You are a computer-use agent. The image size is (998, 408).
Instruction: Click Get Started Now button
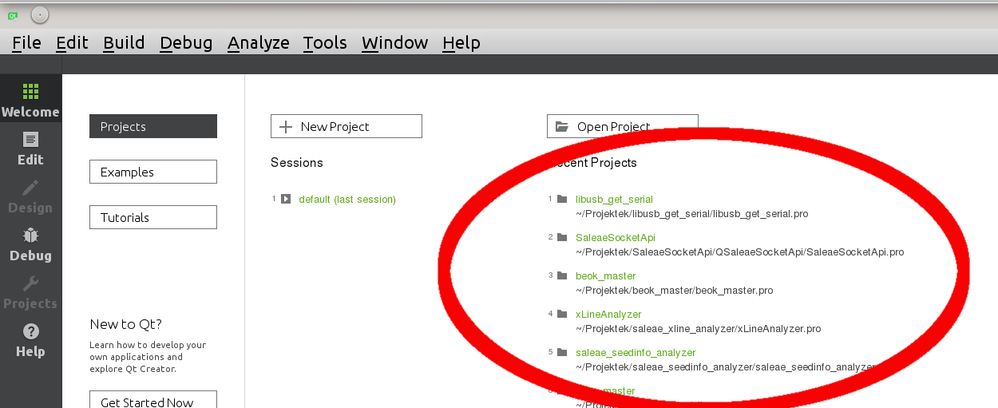coord(153,401)
